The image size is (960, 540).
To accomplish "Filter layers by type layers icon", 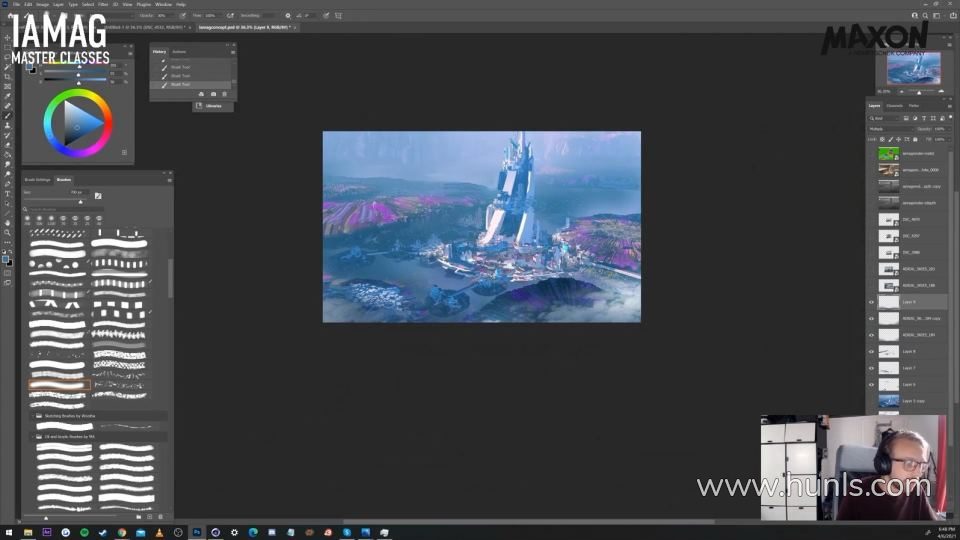I will [x=924, y=118].
